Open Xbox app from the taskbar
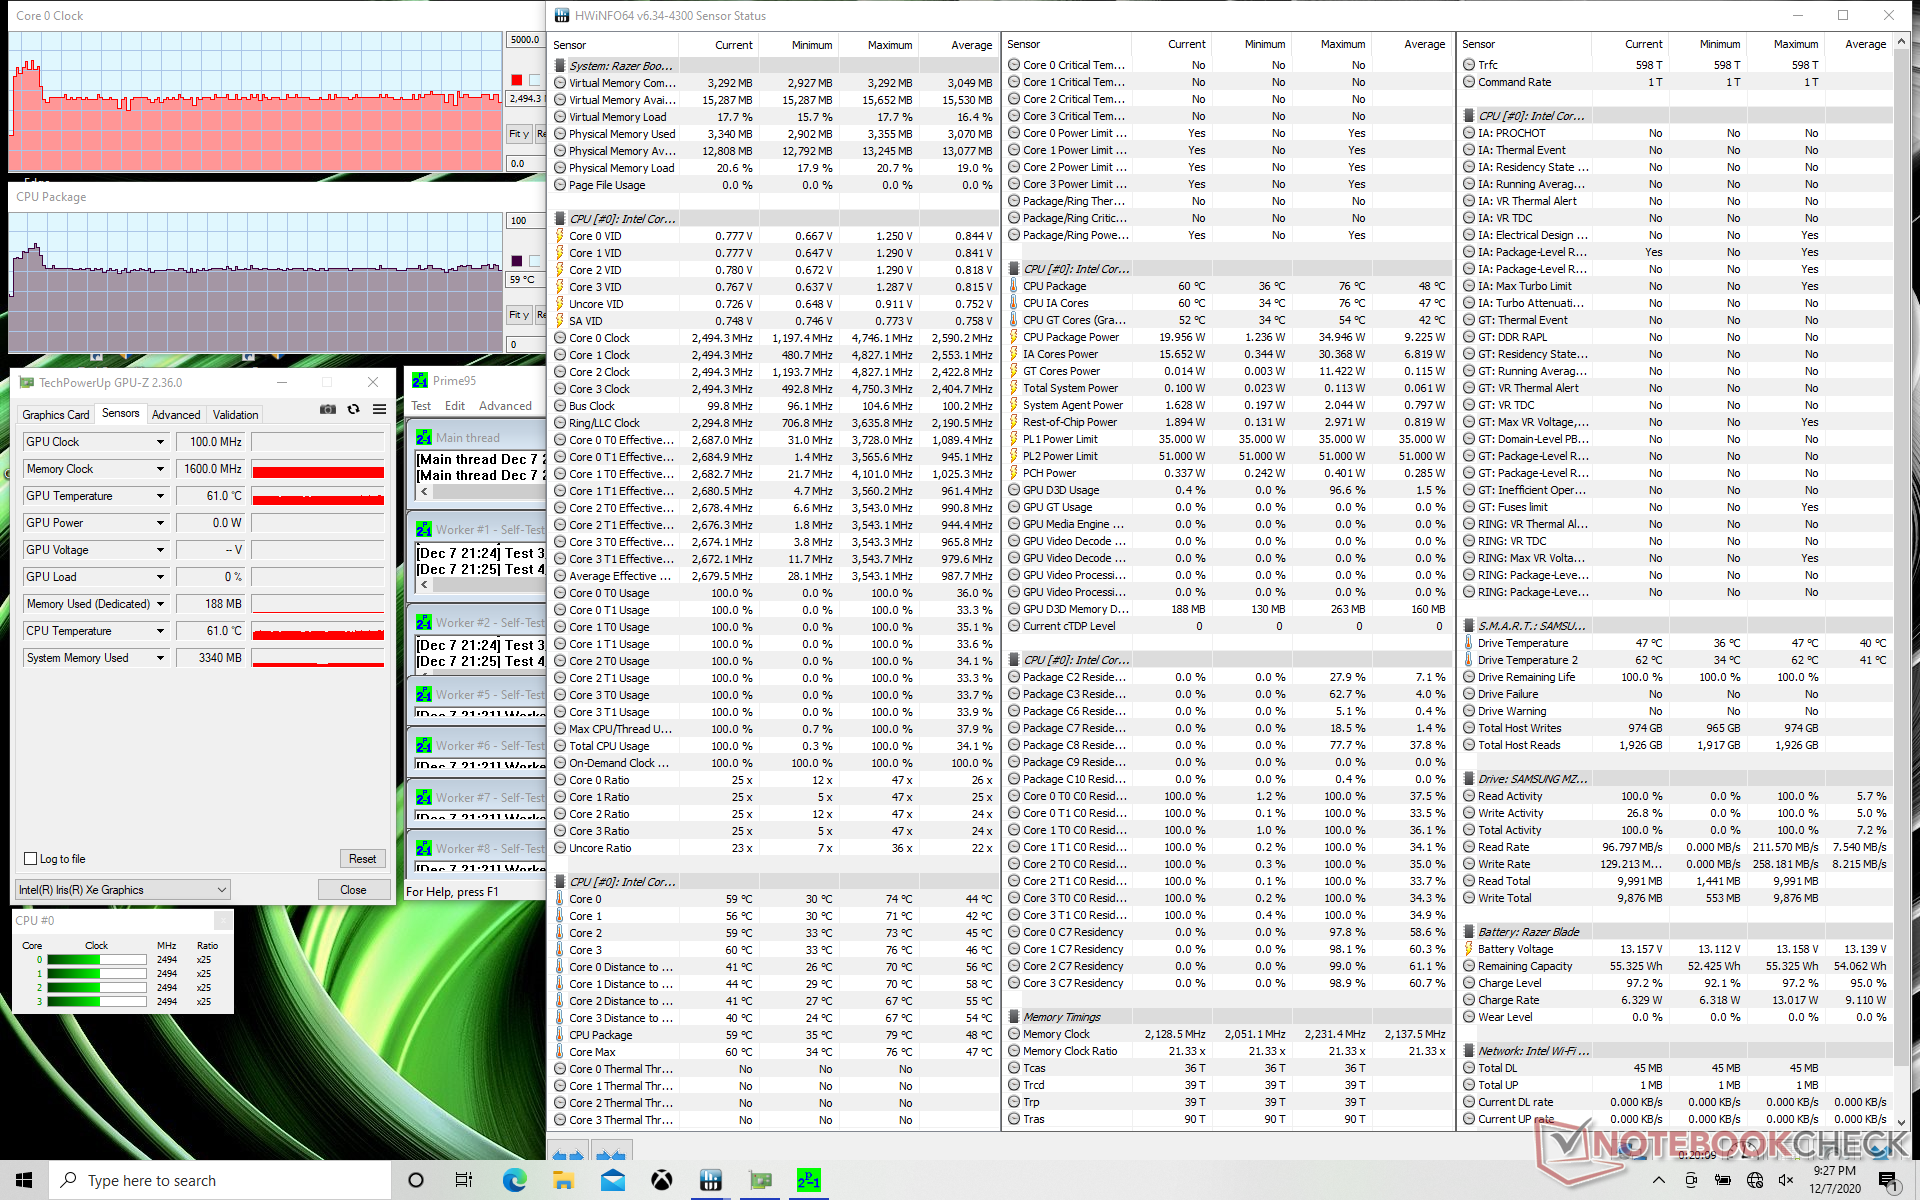This screenshot has height=1200, width=1920. [661, 1181]
